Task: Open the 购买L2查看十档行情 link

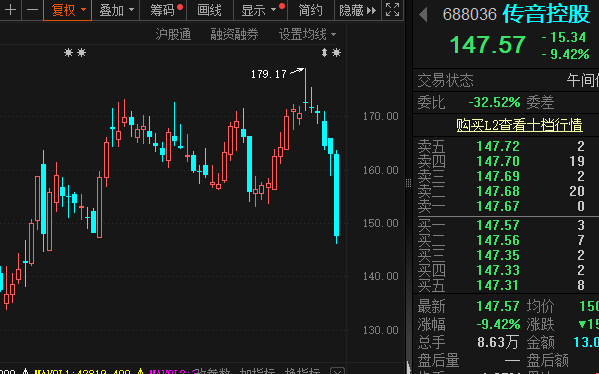Action: [519, 125]
